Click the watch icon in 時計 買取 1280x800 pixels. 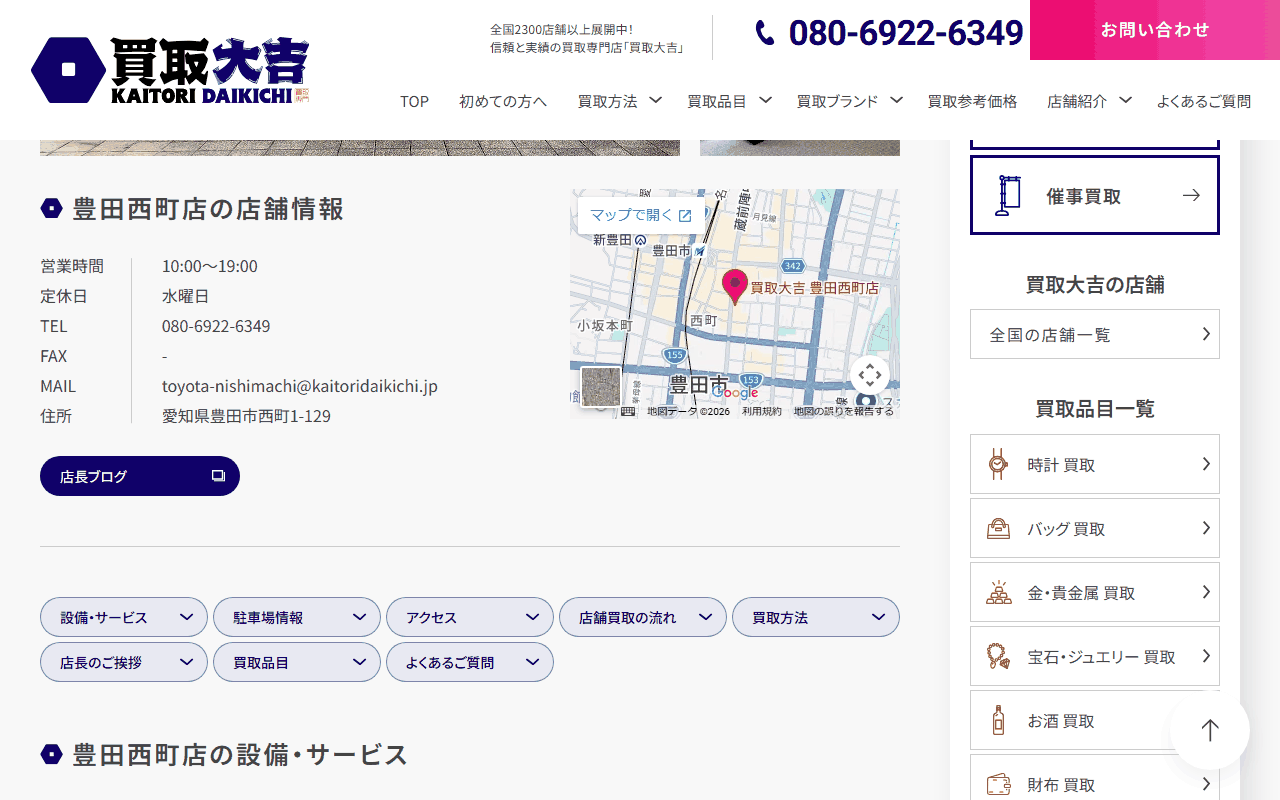pos(997,464)
